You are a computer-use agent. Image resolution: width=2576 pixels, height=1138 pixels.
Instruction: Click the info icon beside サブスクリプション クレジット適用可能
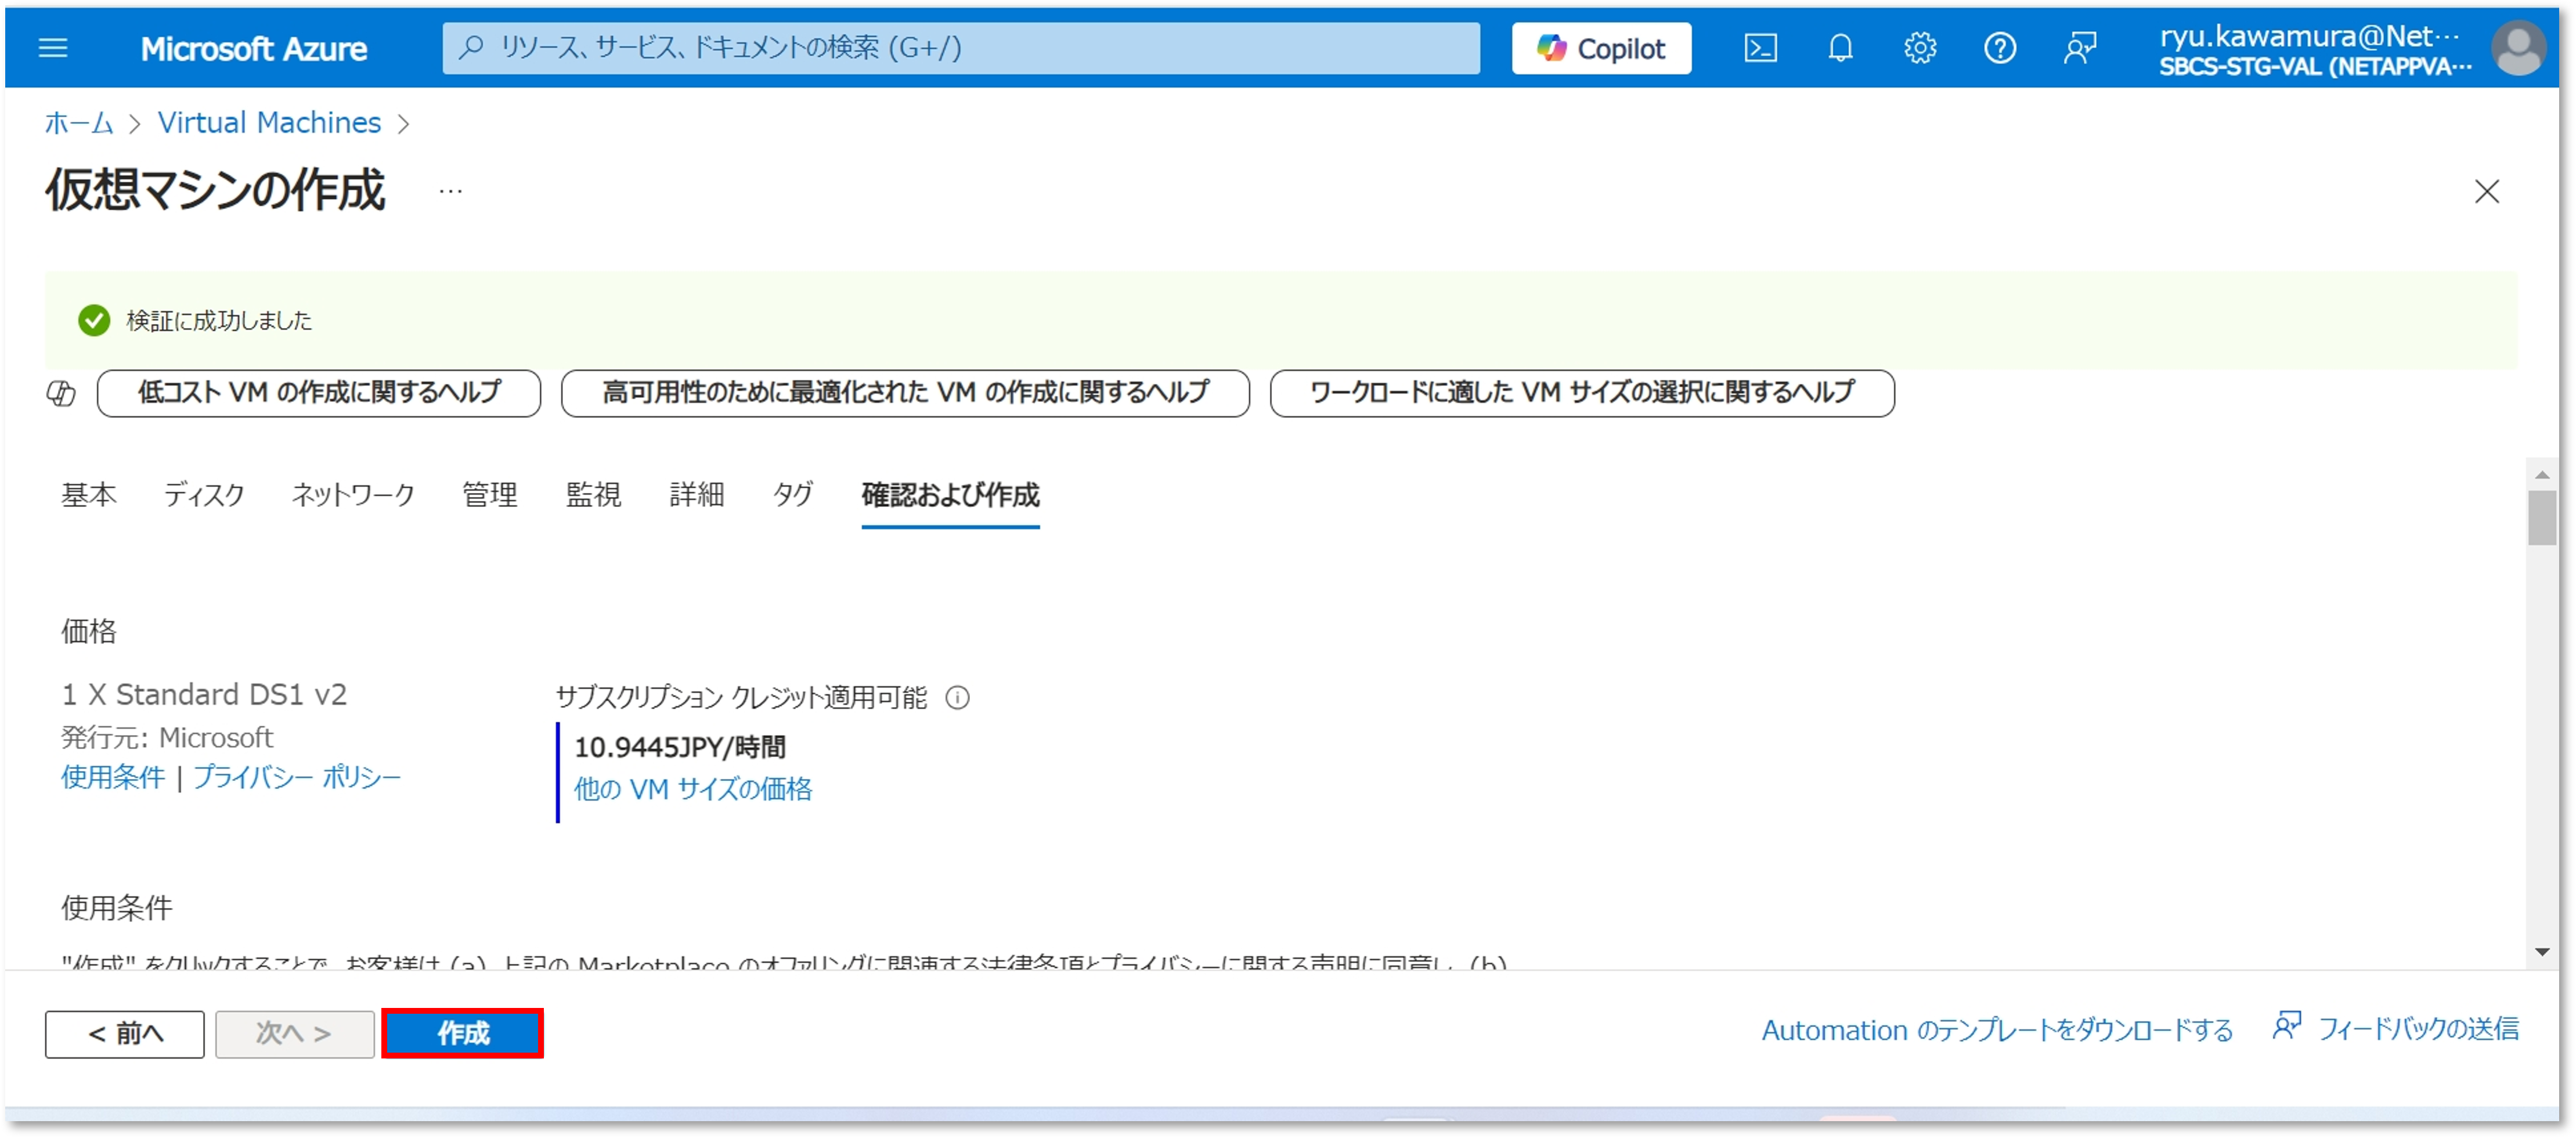tap(957, 697)
